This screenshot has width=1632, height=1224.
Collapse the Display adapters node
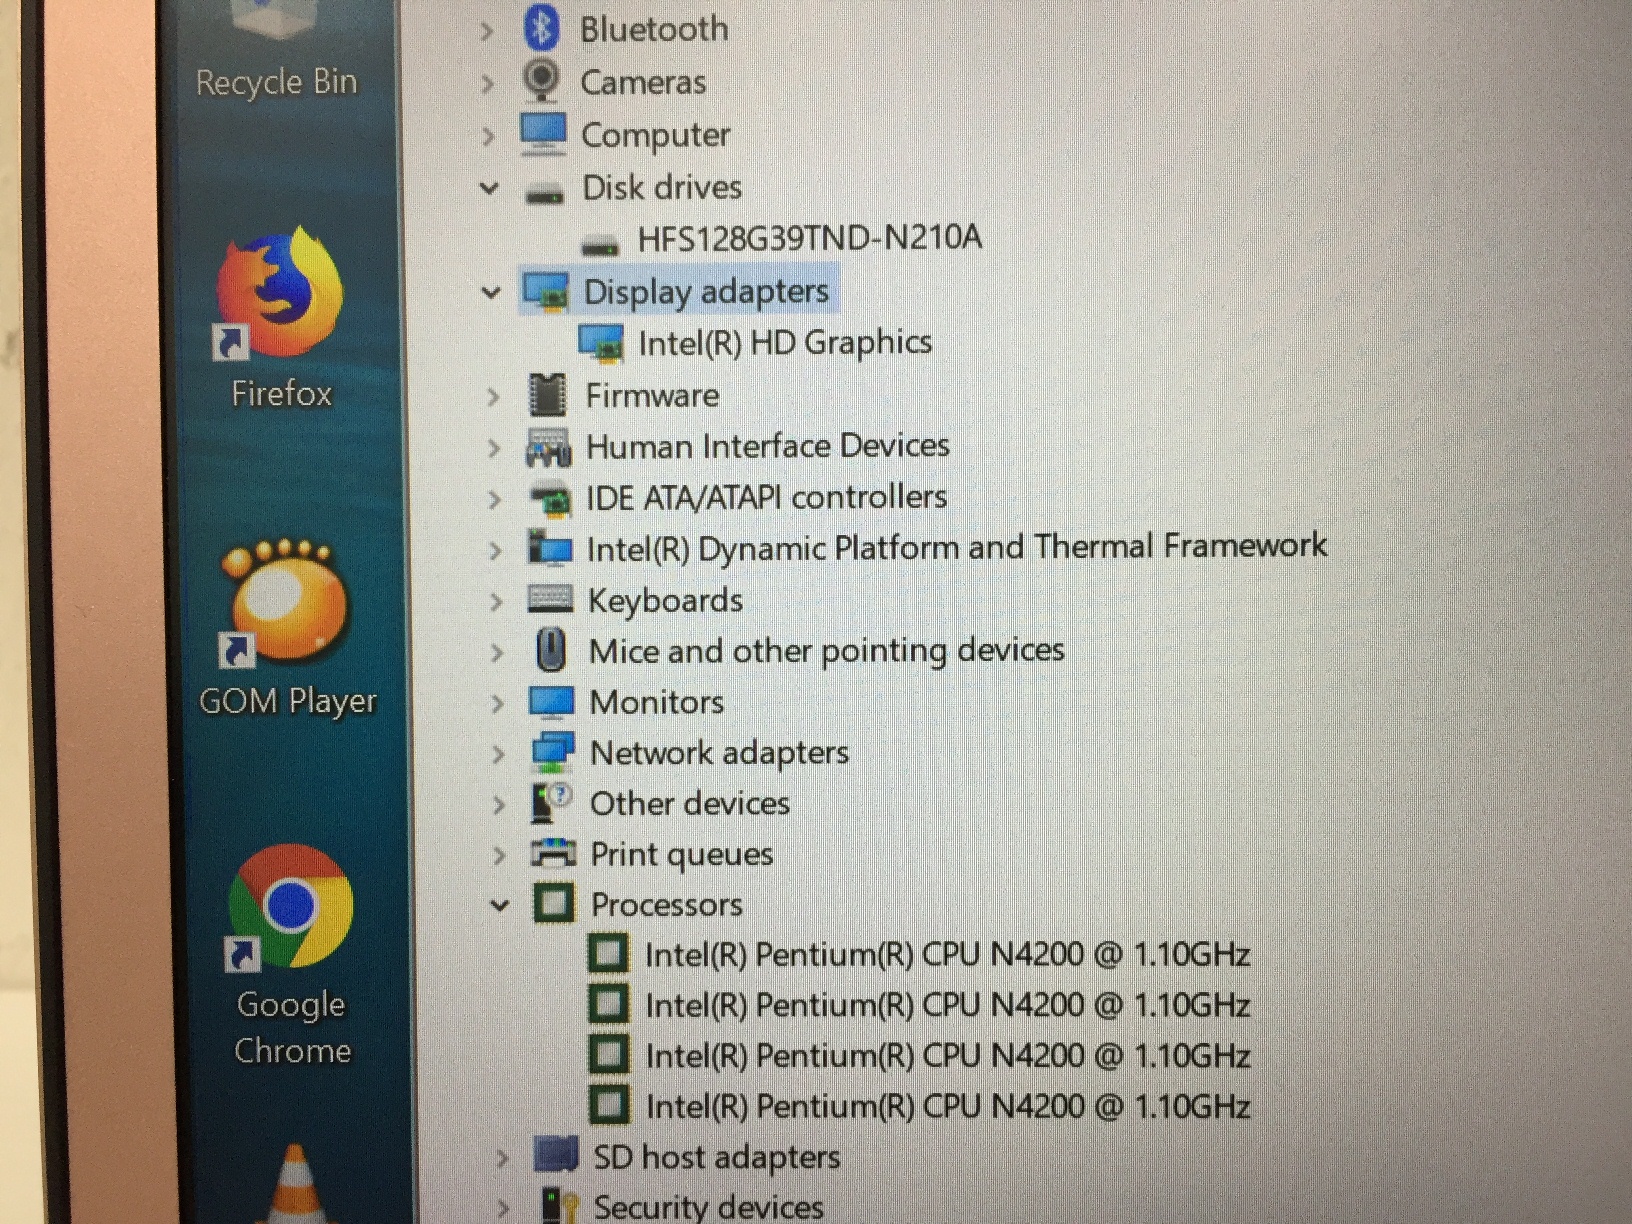point(490,292)
